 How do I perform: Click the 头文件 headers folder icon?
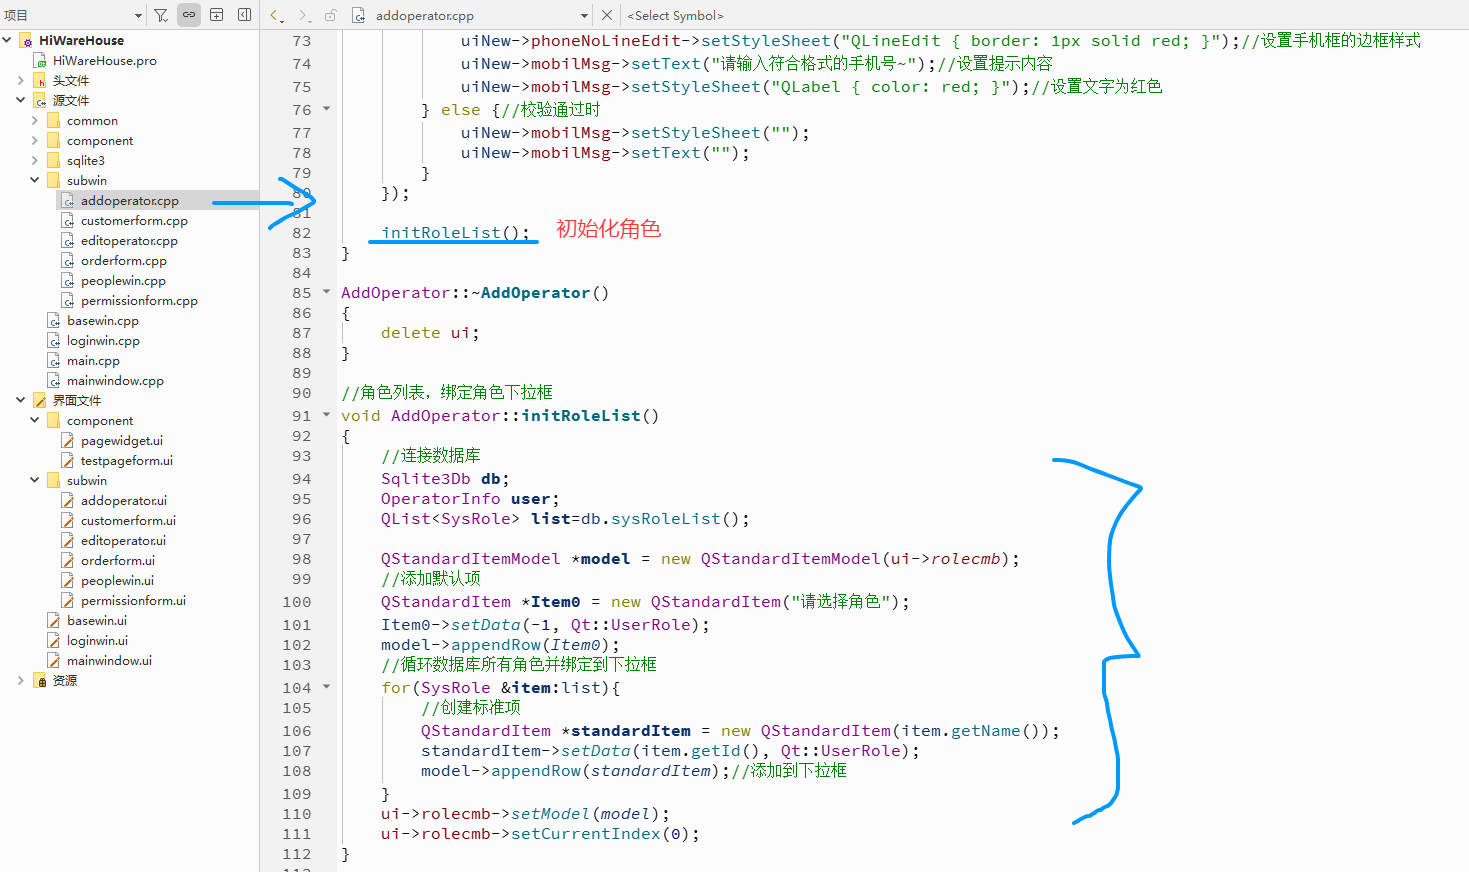(40, 80)
